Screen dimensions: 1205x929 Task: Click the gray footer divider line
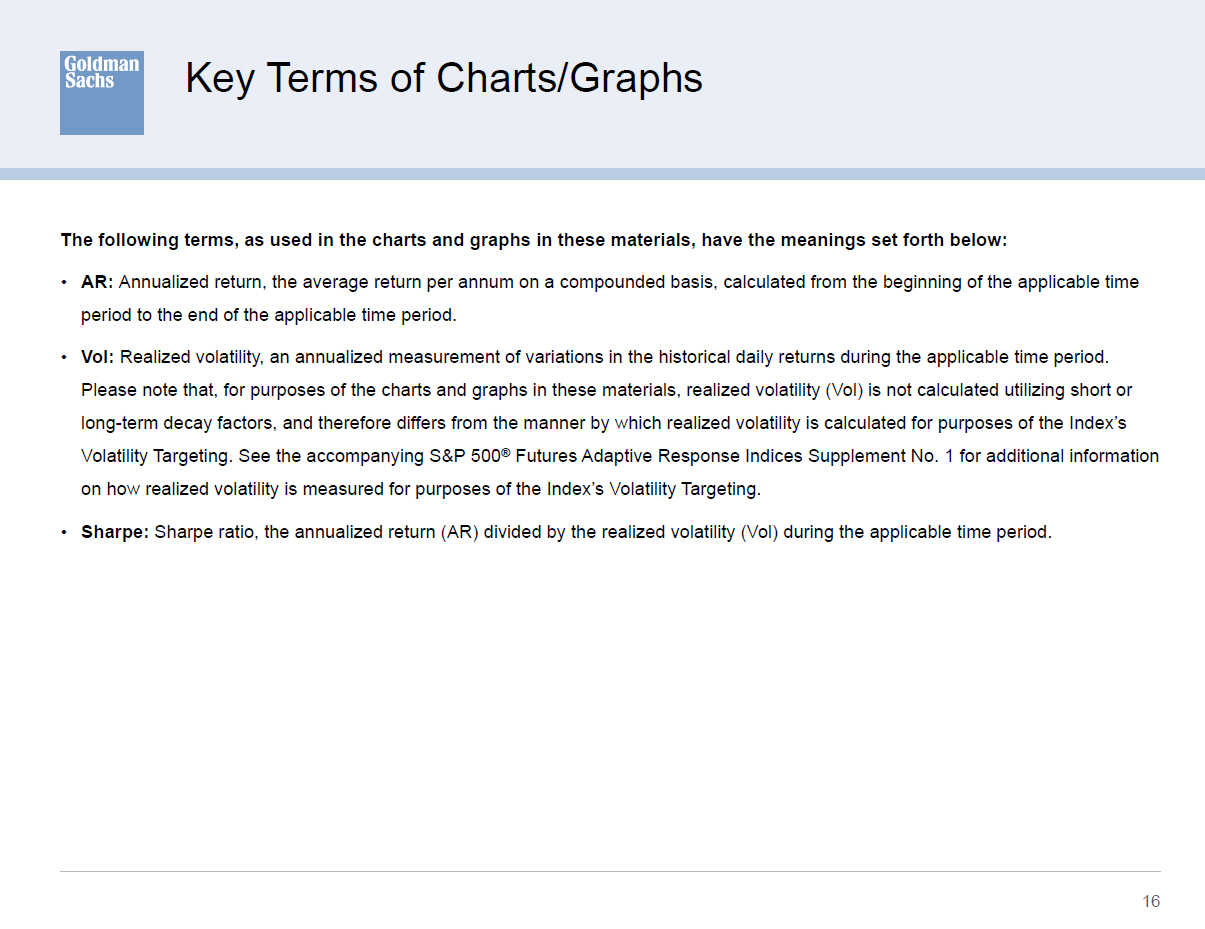click(x=610, y=871)
